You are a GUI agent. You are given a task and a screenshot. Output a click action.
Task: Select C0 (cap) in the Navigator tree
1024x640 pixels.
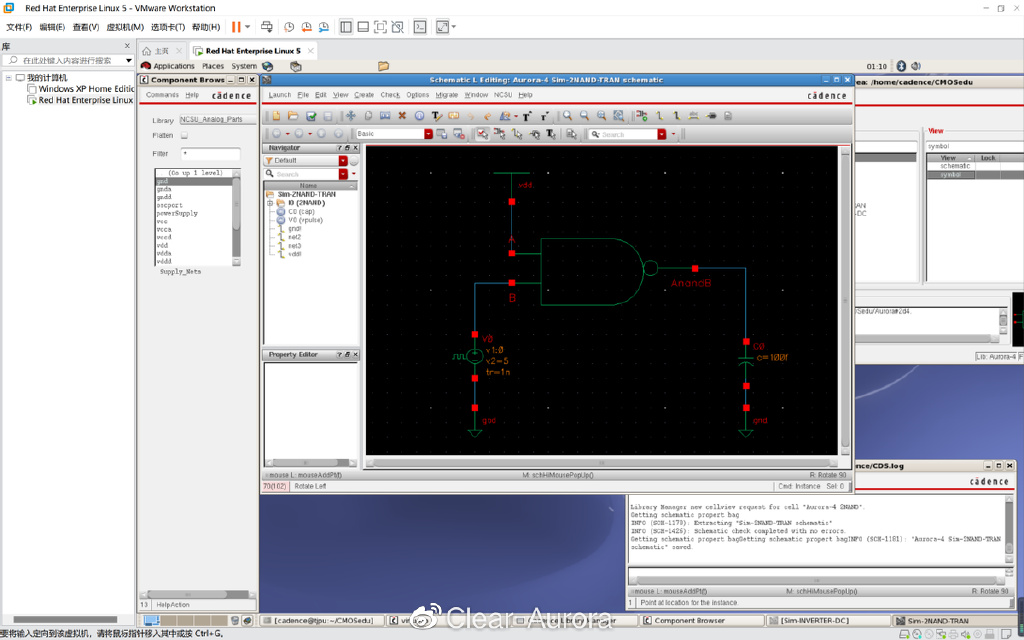(301, 212)
